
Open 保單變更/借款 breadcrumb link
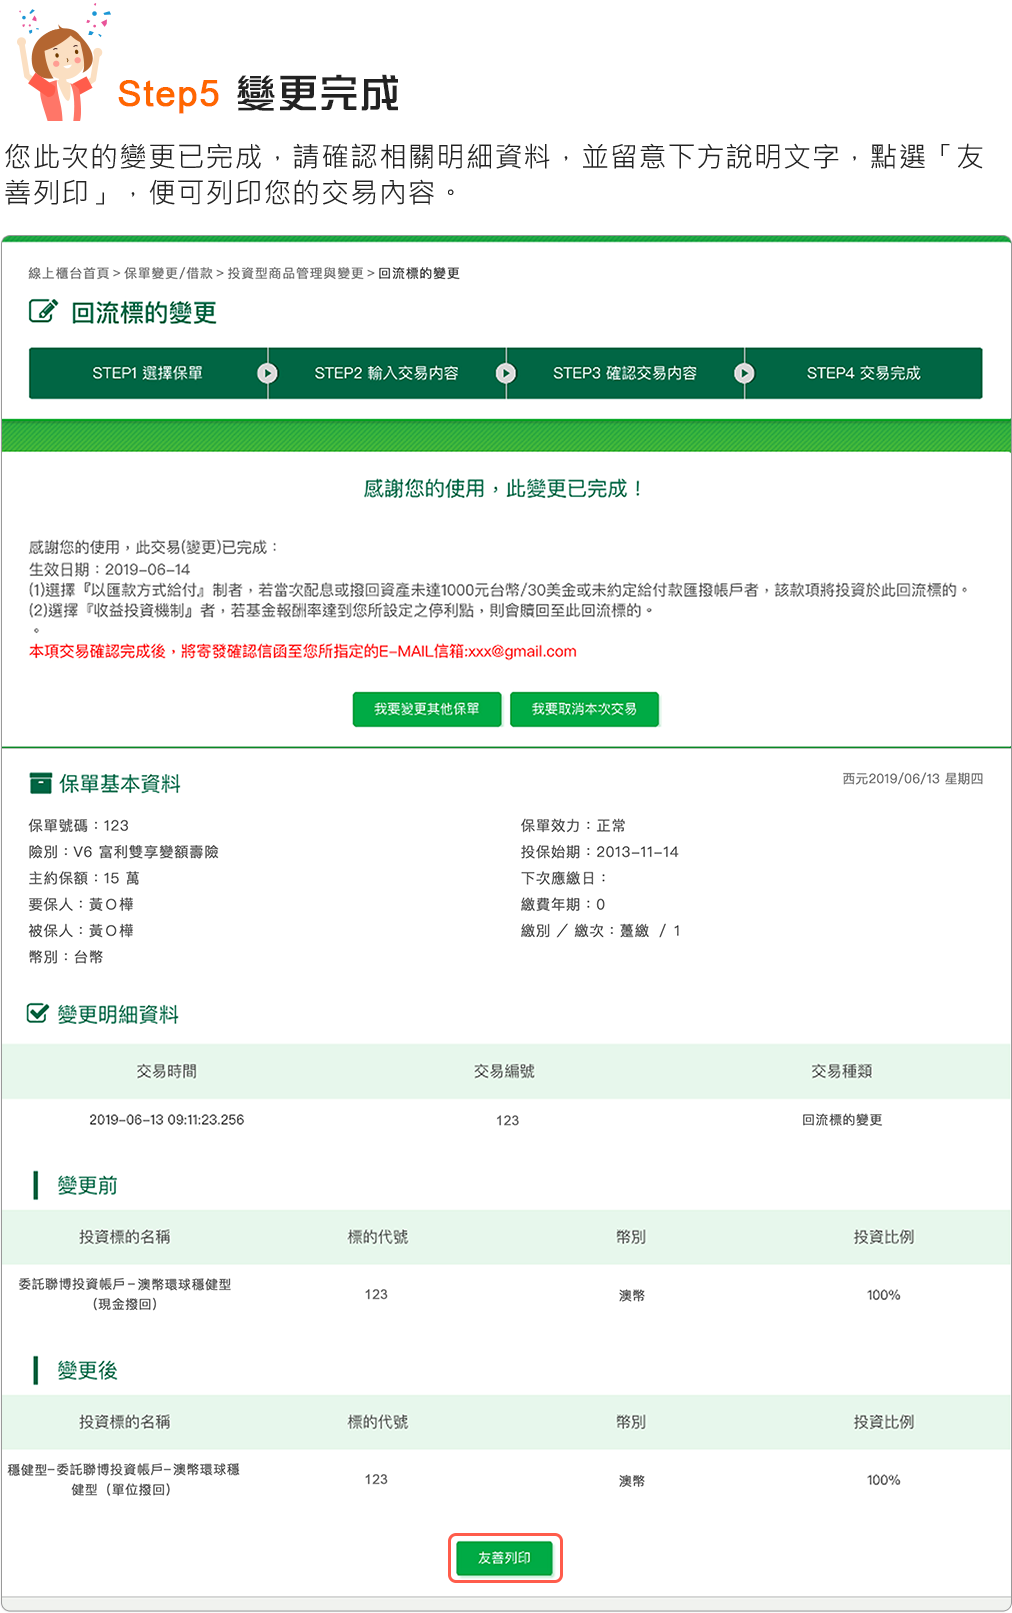[168, 273]
